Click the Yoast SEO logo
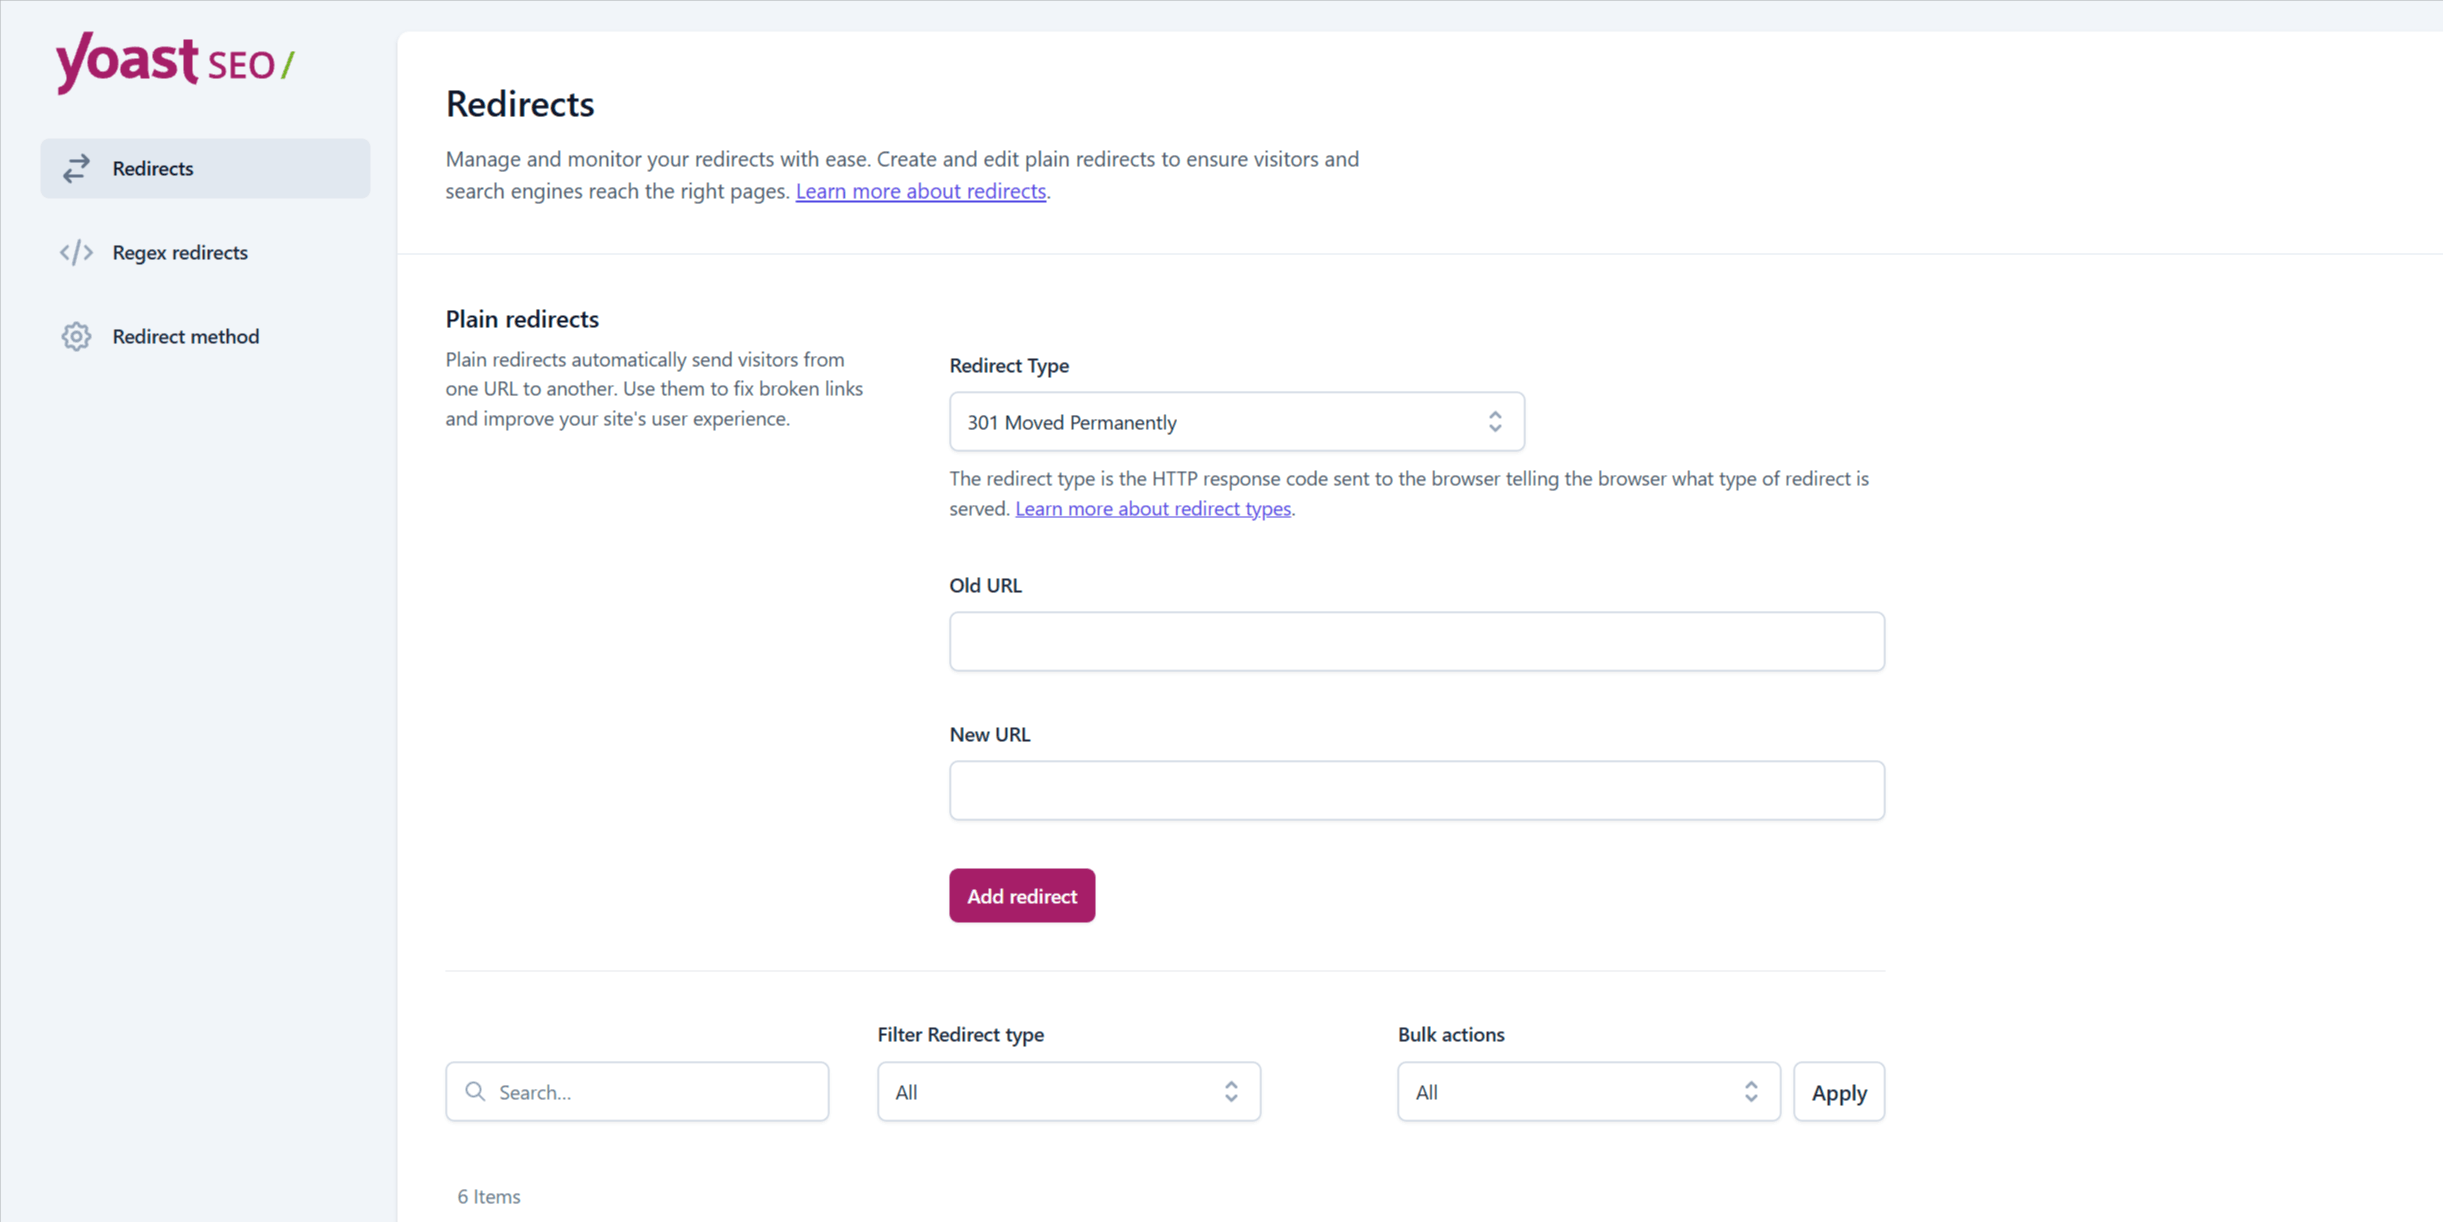Screen dimensions: 2443x1222 (175, 63)
